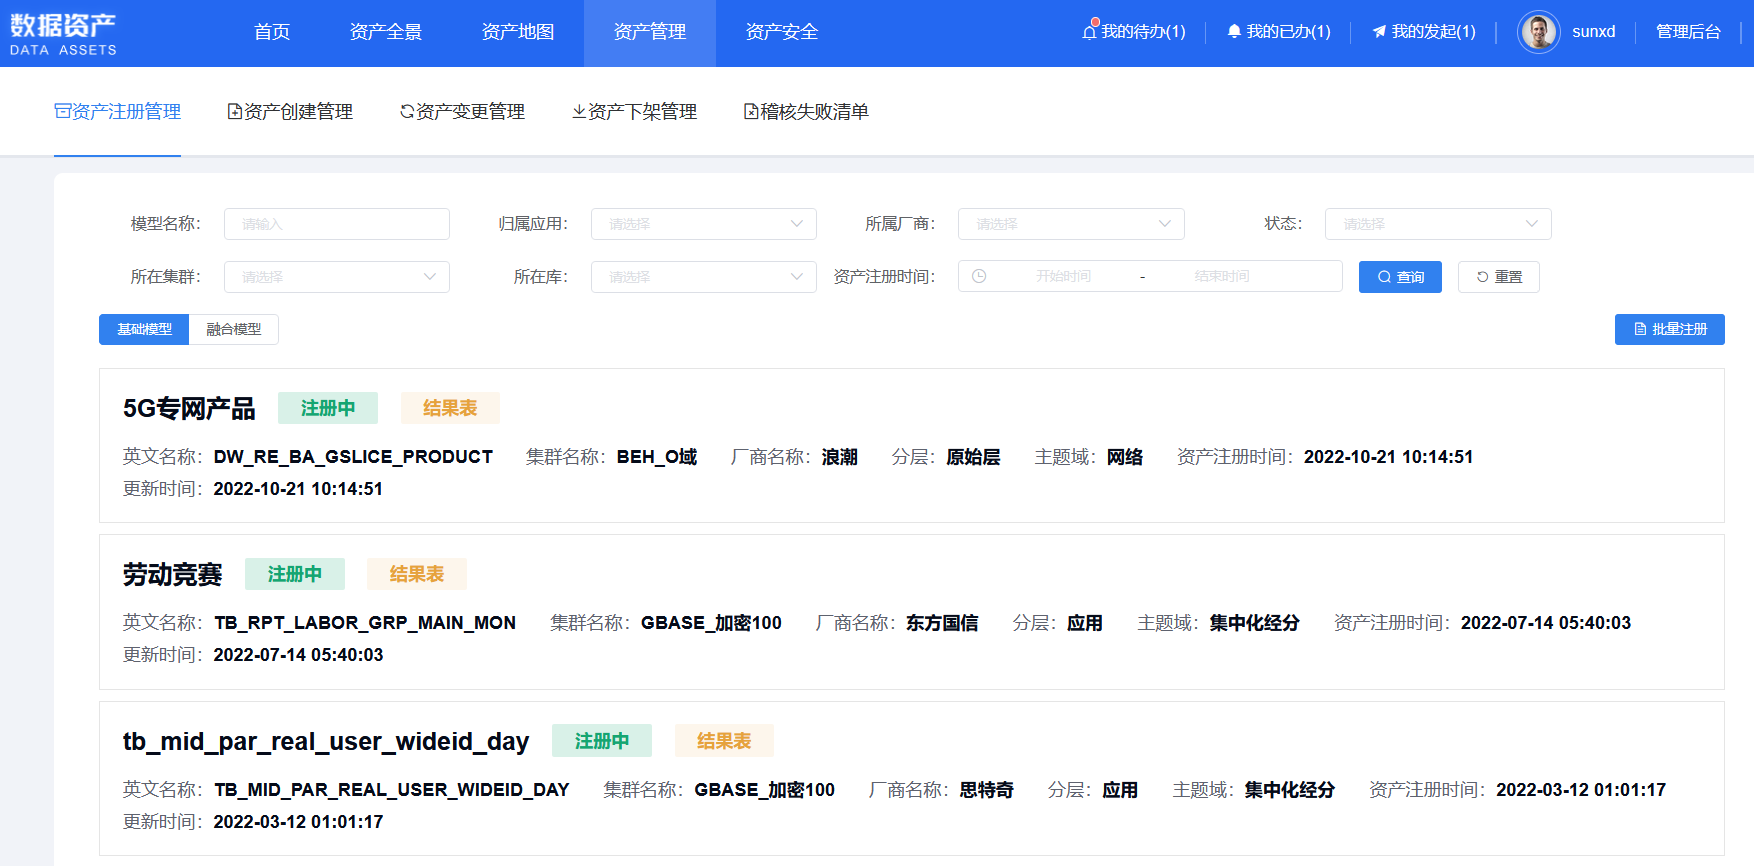
Task: Open the 资产全景 menu
Action: 386,32
